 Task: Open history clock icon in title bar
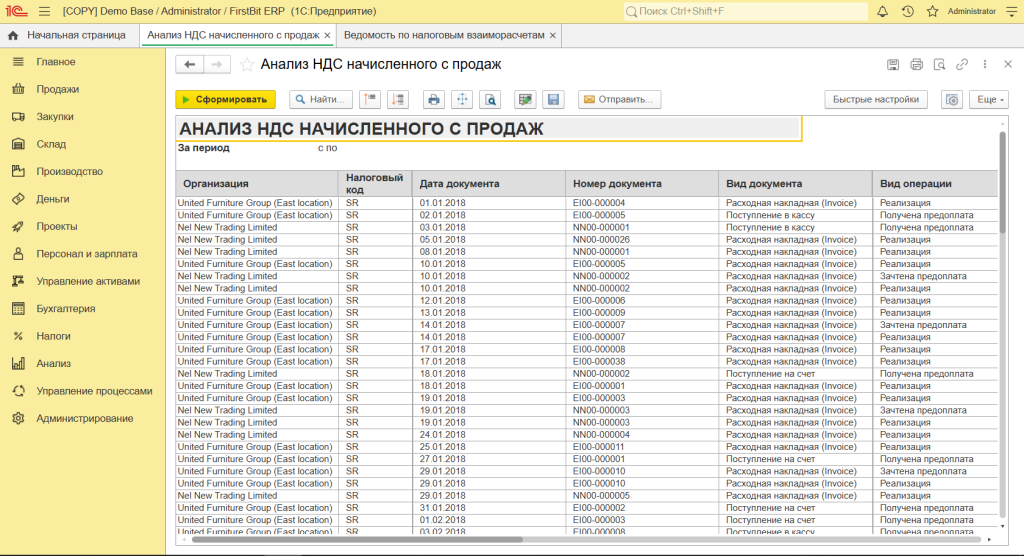click(x=908, y=11)
